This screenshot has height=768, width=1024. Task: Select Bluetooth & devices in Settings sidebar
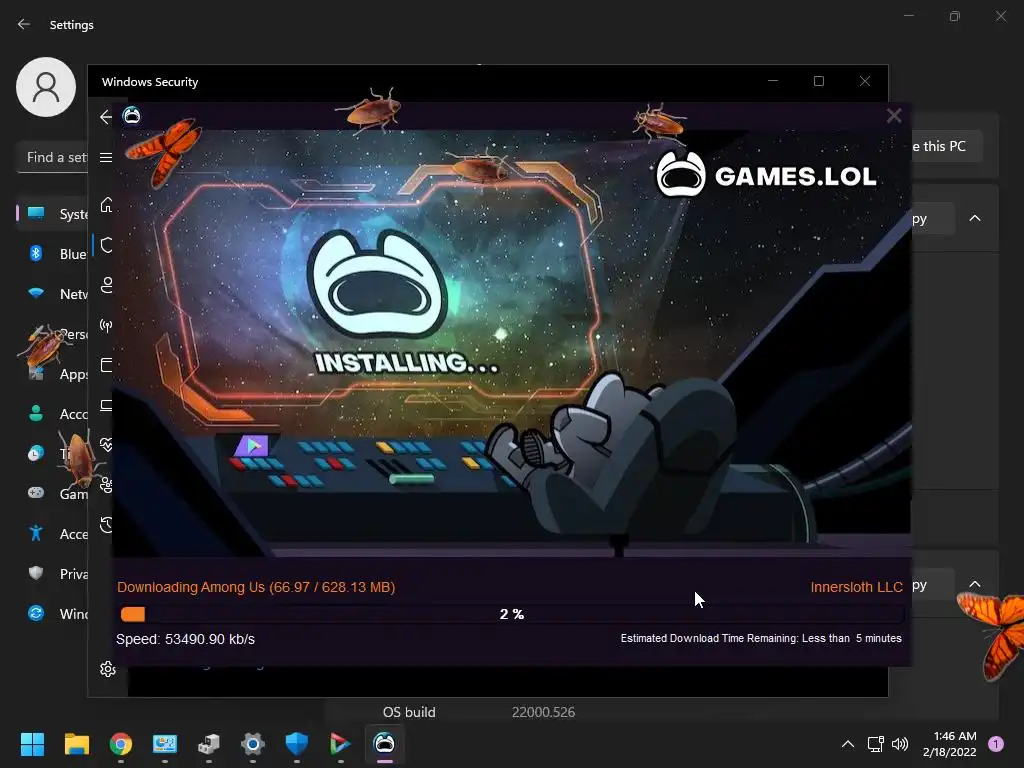(x=52, y=253)
